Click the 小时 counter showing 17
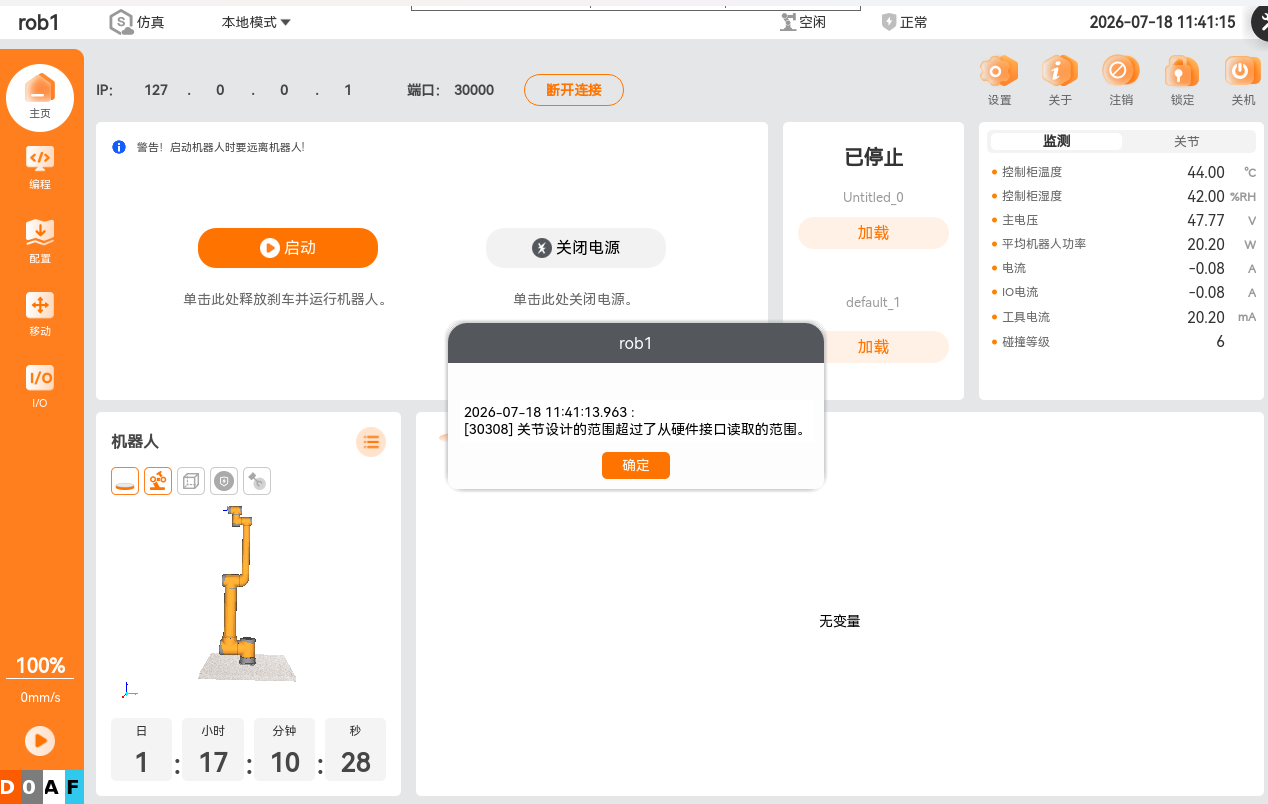Image resolution: width=1268 pixels, height=804 pixels. tap(213, 749)
